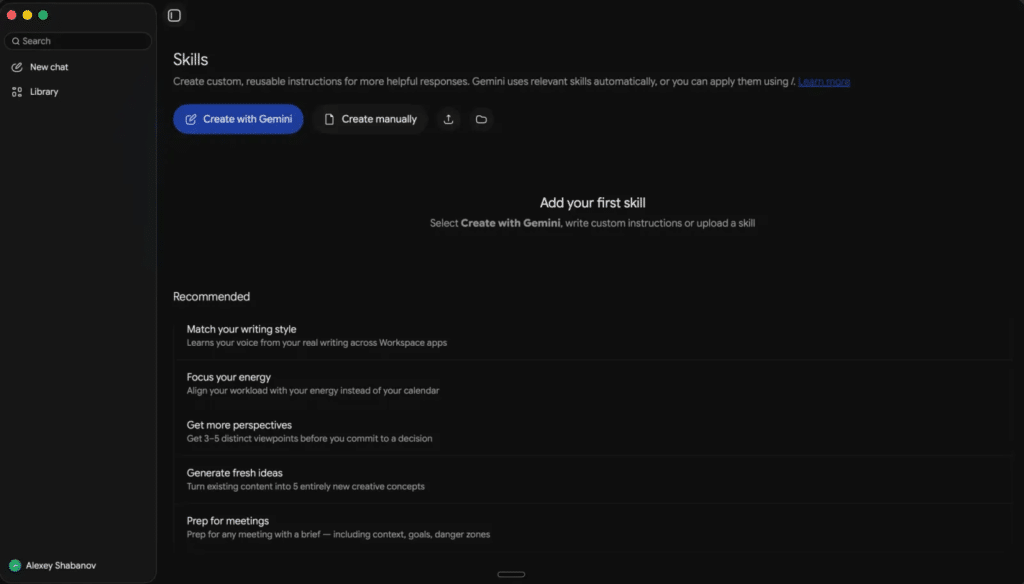The width and height of the screenshot is (1024, 584).
Task: Click the Add your first skill heading
Action: [592, 203]
